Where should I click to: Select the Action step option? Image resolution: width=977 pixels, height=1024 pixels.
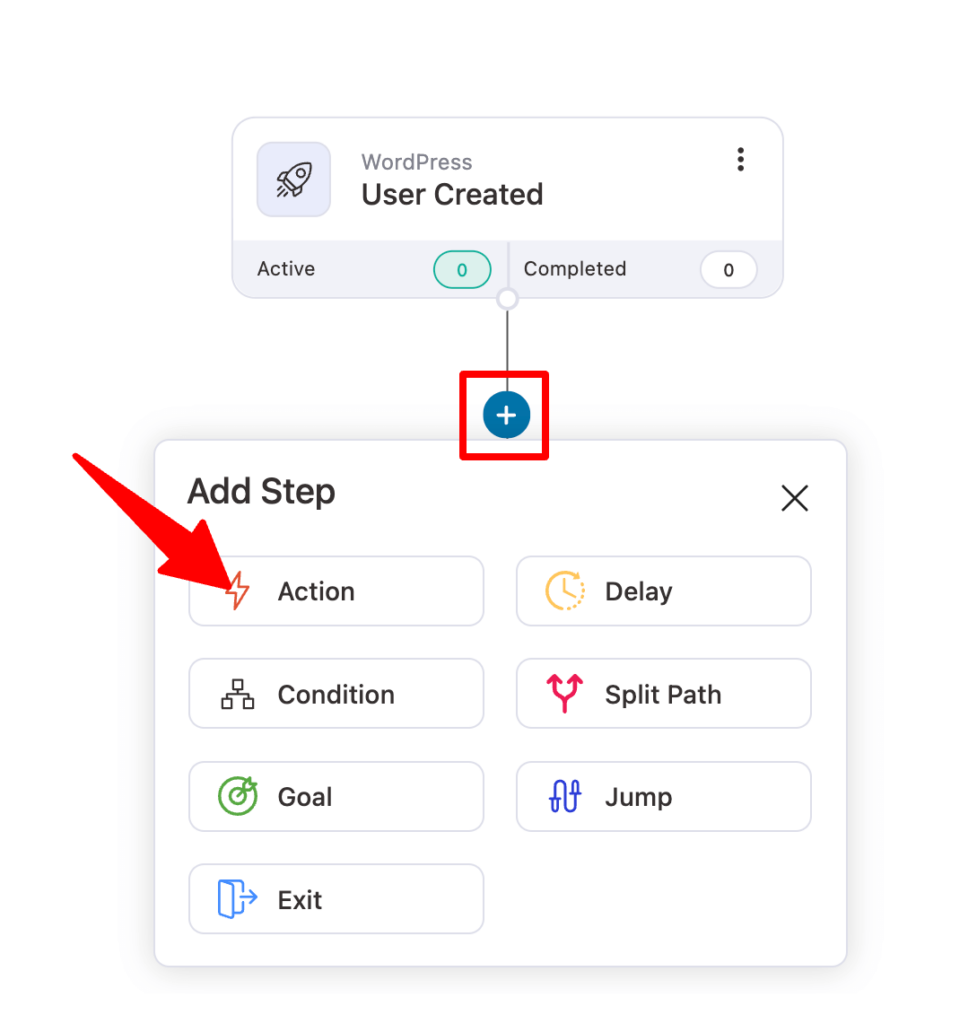point(336,591)
